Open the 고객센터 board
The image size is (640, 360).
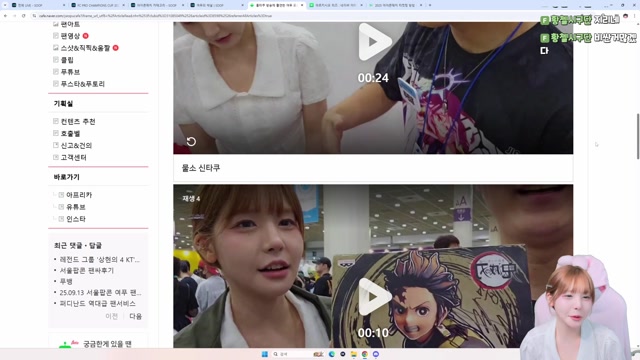73,157
